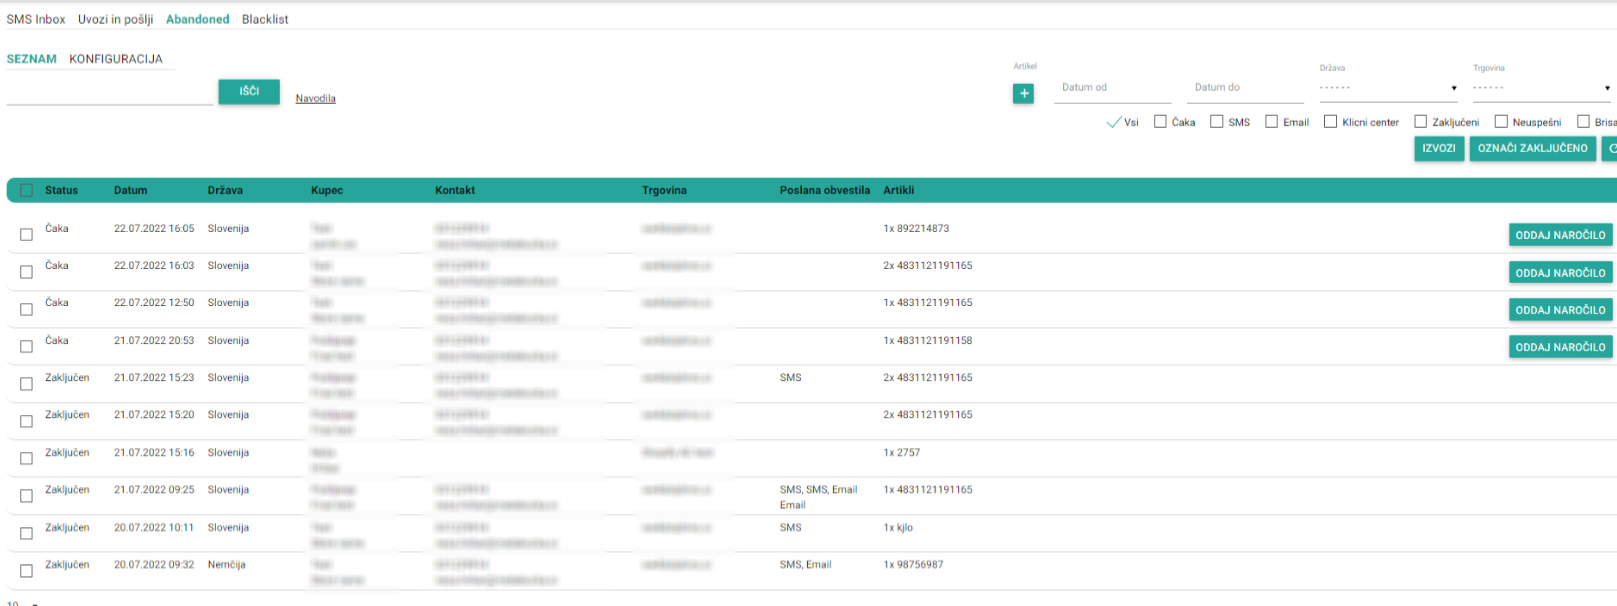Click the Nemčija country cell

pyautogui.click(x=227, y=565)
